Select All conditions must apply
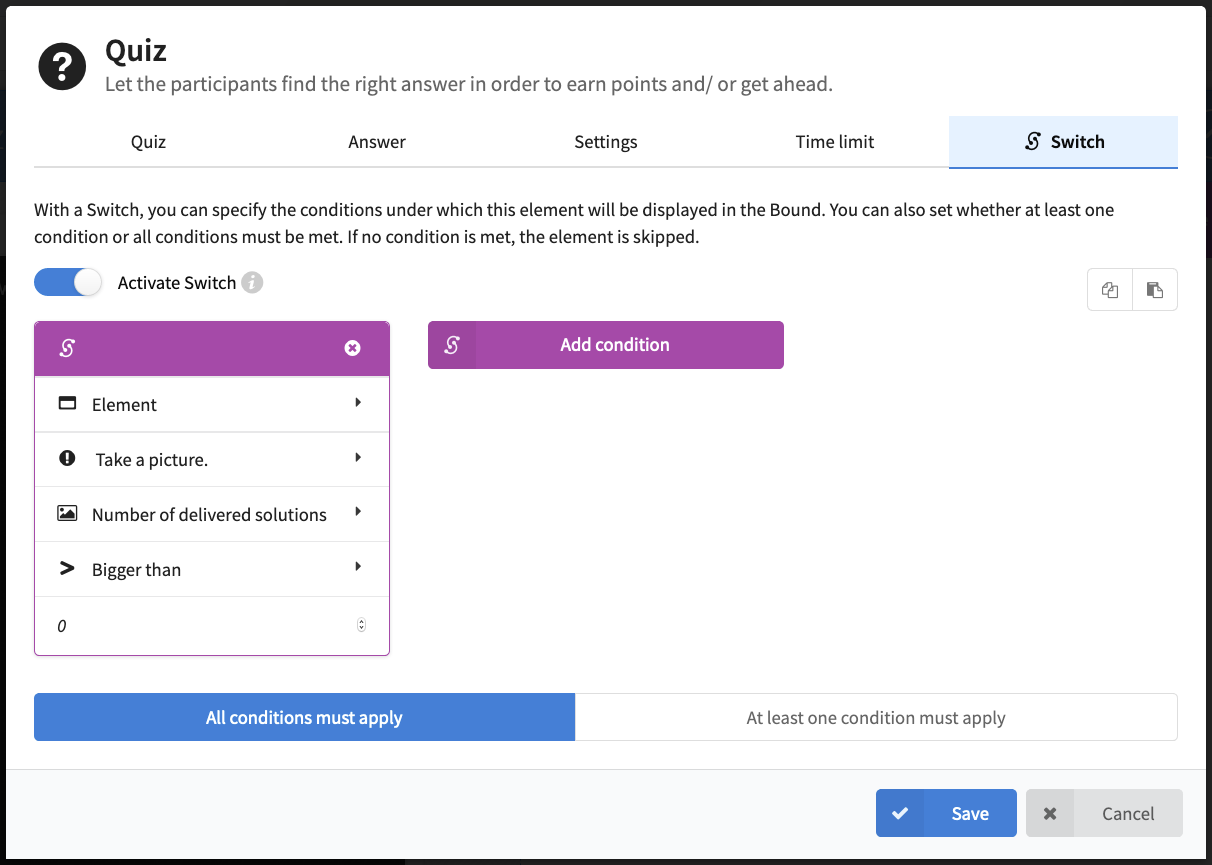This screenshot has width=1212, height=865. (304, 718)
